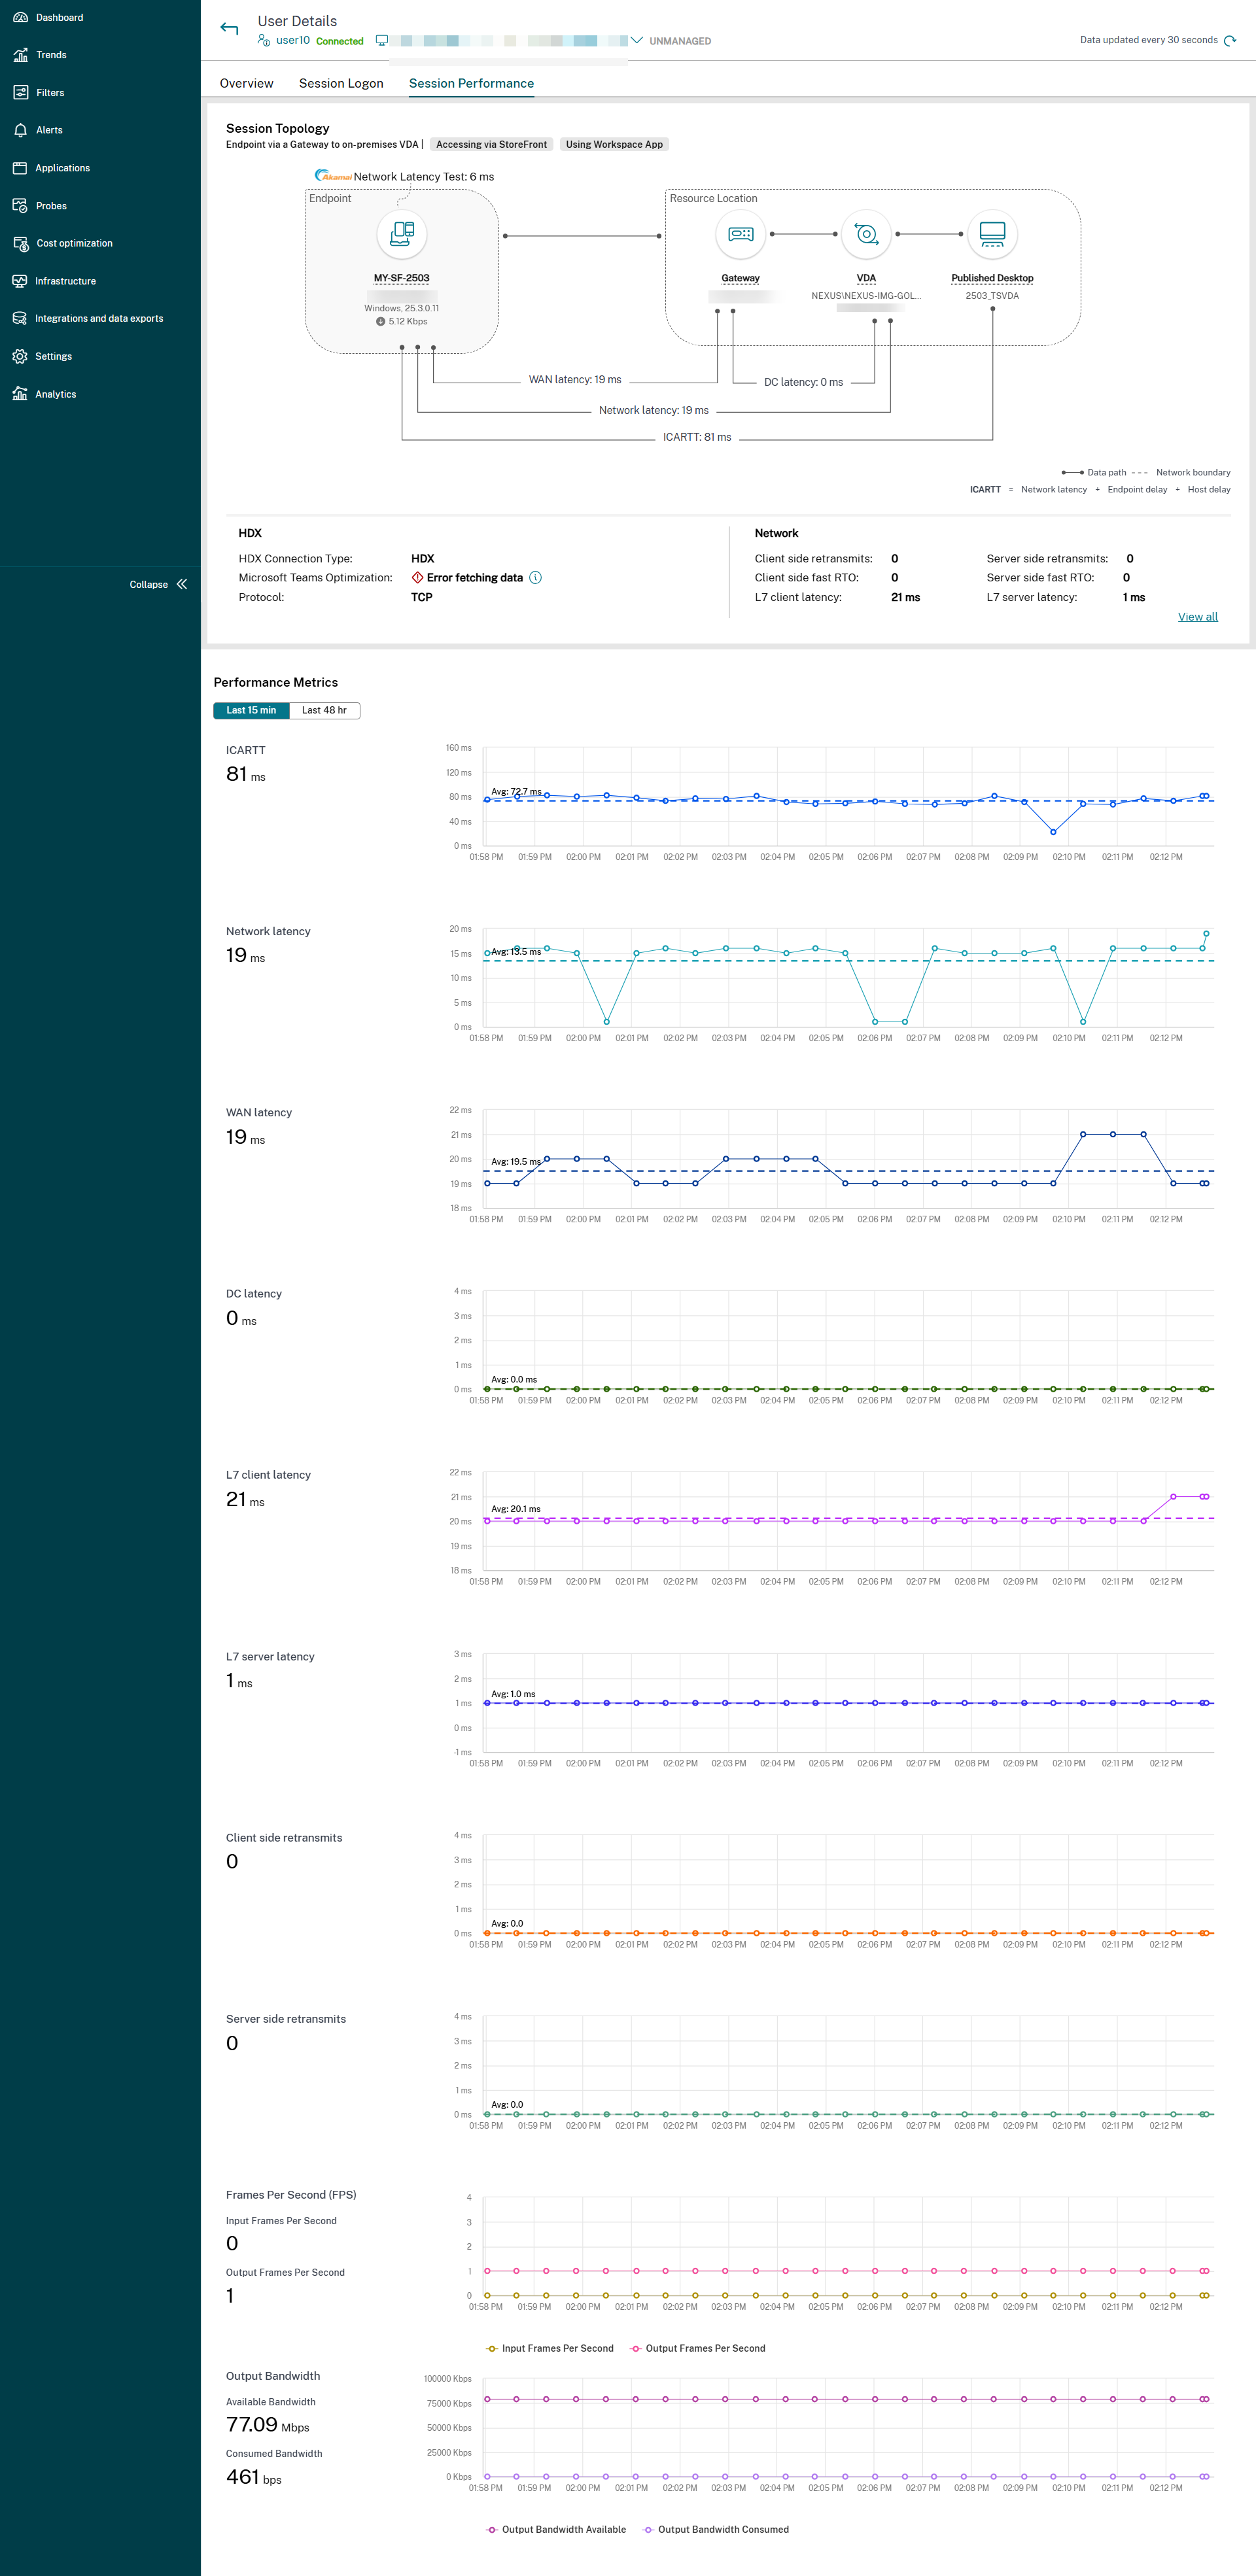Click the refresh icon next to data updated

1230,41
